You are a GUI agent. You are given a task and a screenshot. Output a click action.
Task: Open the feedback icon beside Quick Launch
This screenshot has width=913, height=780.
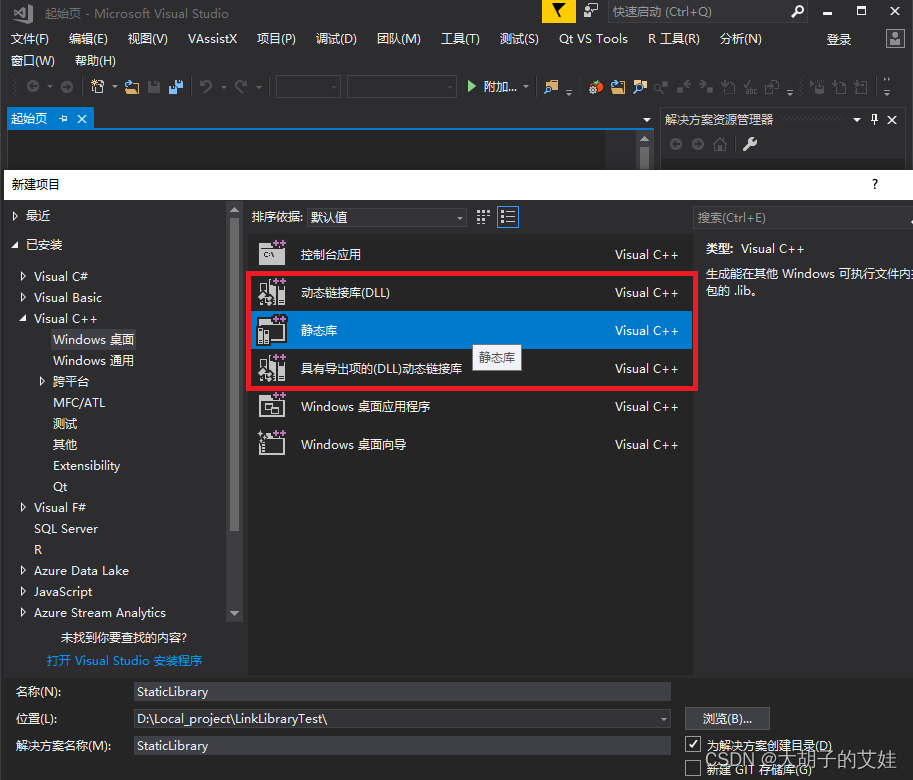(x=591, y=10)
